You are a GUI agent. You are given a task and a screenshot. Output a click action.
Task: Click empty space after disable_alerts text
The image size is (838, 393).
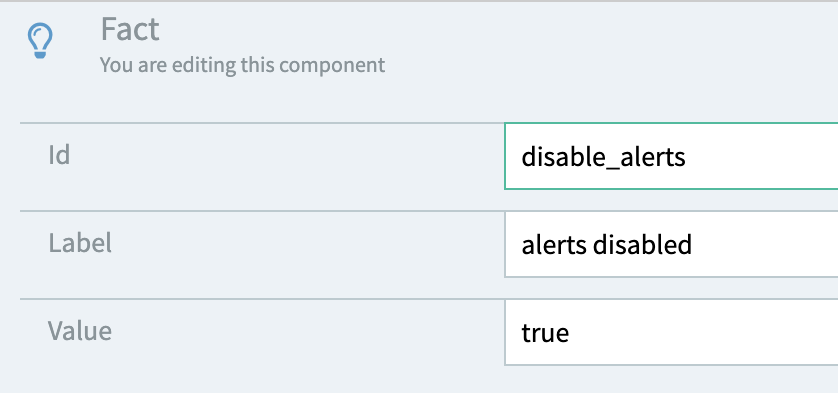pyautogui.click(x=762, y=156)
